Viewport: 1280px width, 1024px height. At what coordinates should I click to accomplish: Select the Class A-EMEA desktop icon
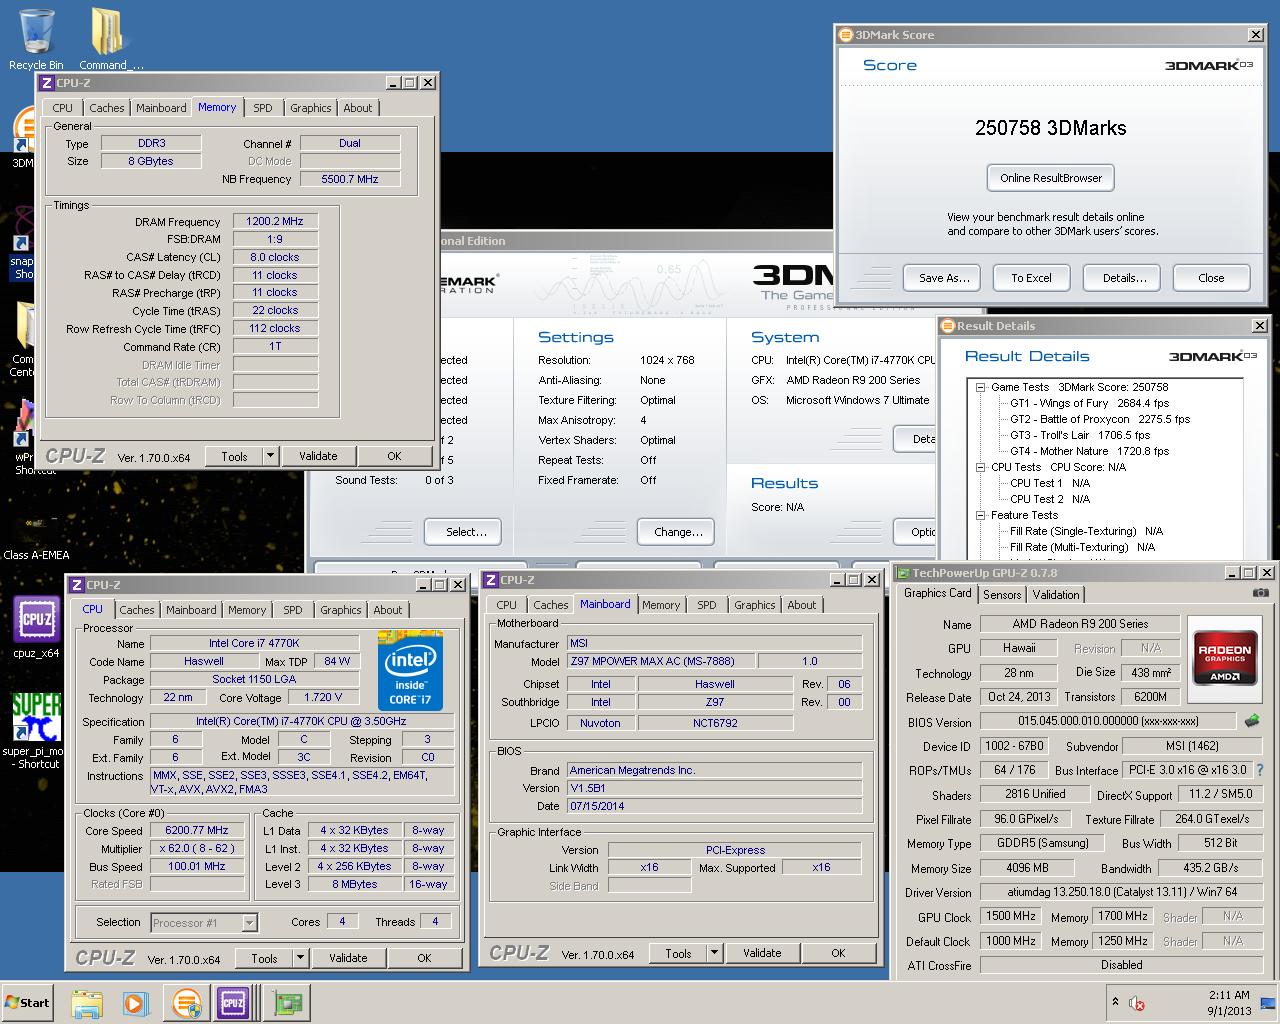pyautogui.click(x=36, y=535)
